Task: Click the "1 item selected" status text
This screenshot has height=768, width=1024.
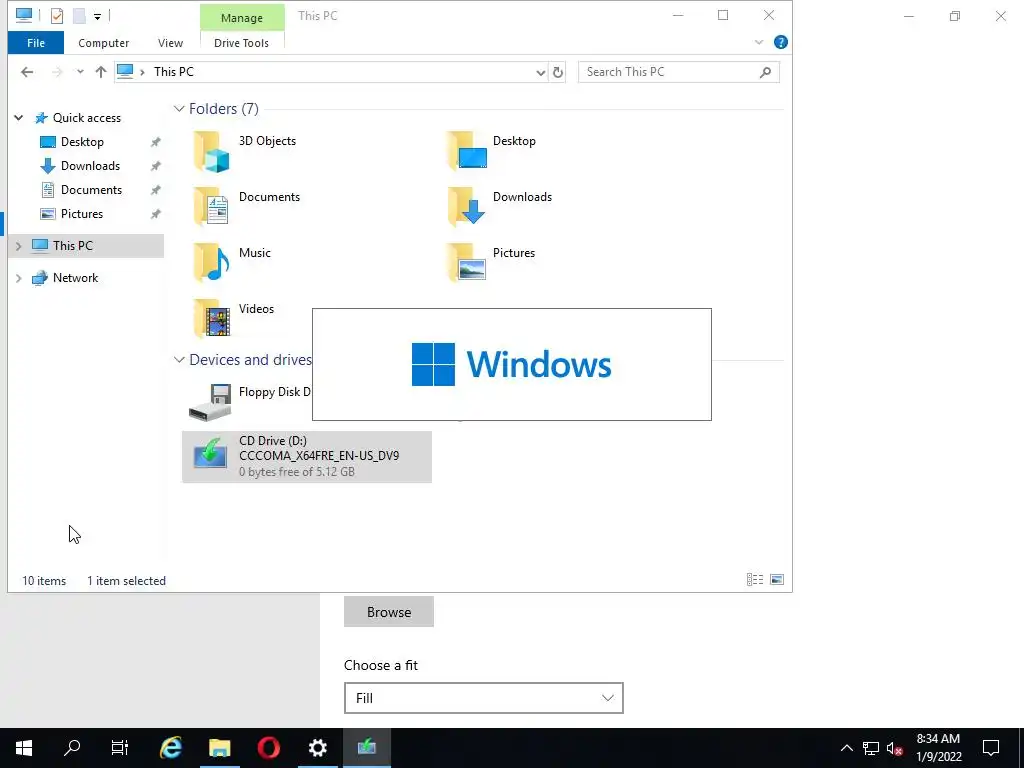Action: 127,581
